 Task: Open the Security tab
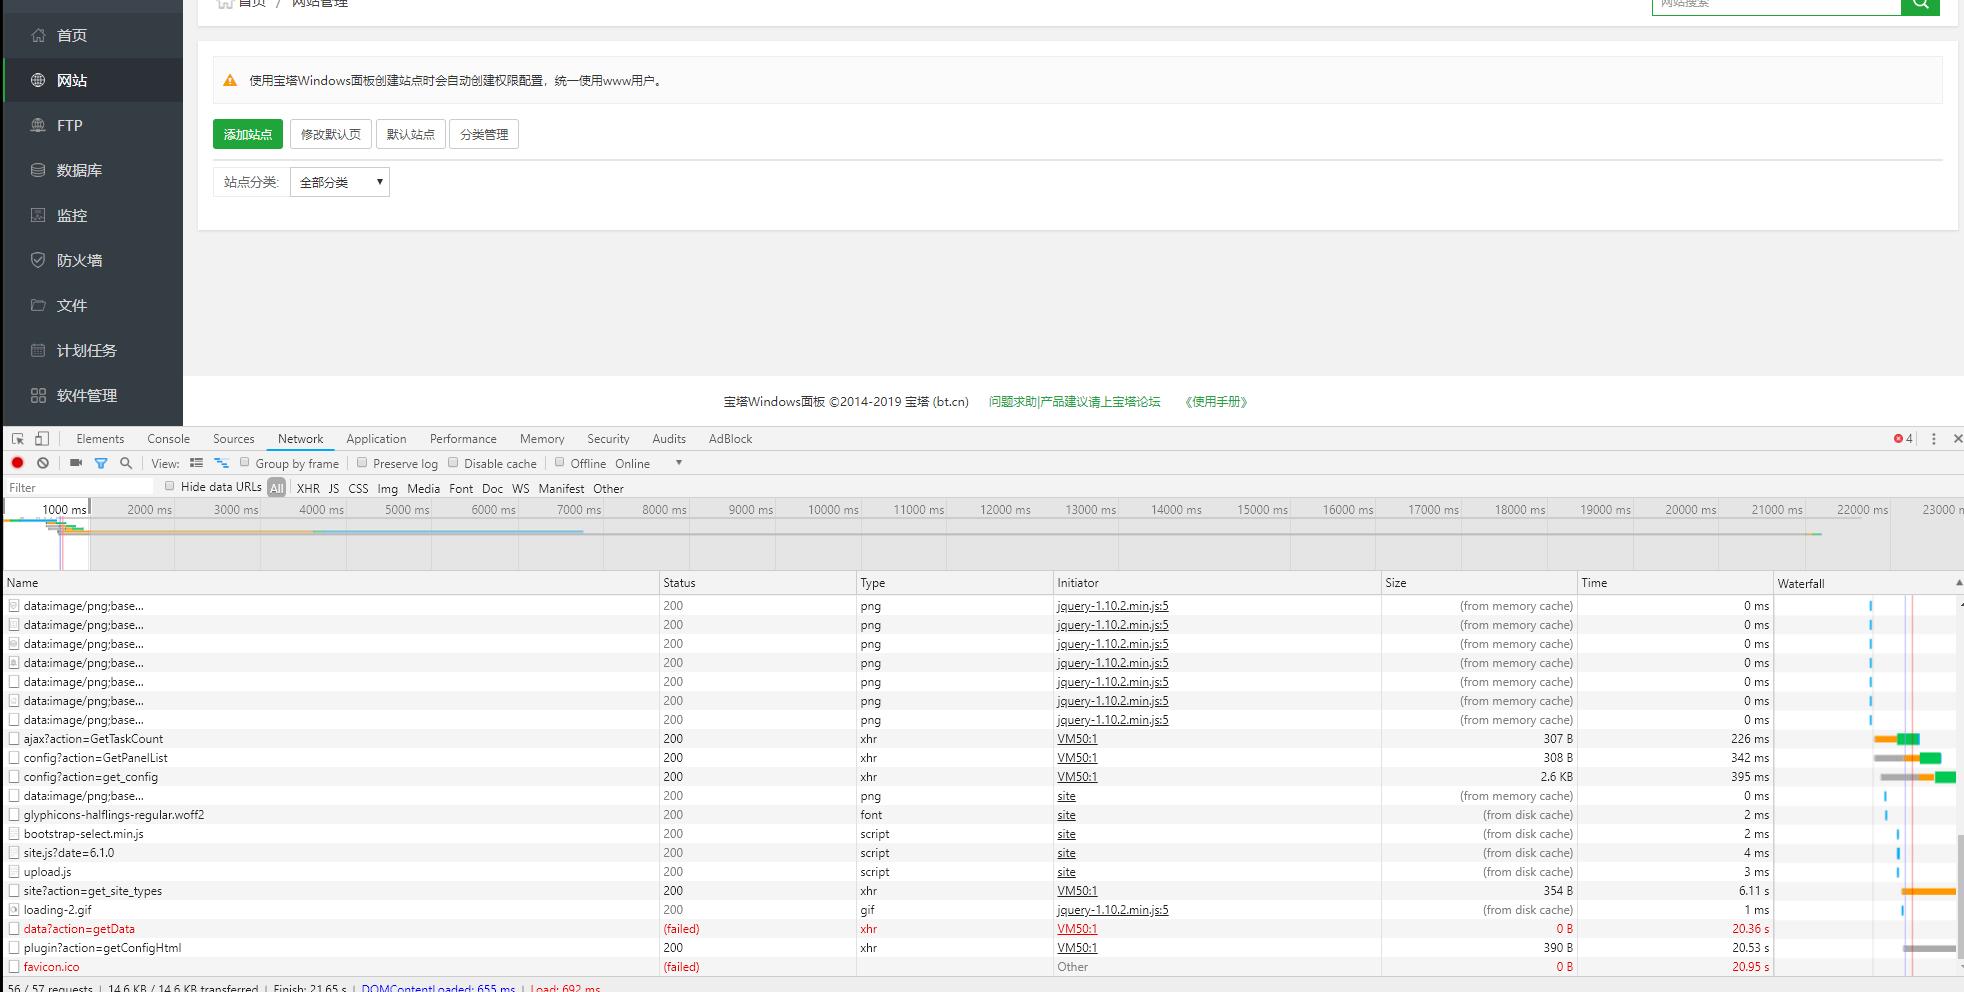pyautogui.click(x=608, y=439)
